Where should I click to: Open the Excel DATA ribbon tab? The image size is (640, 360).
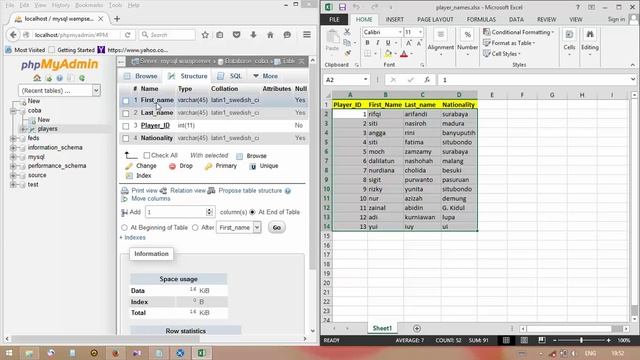[516, 20]
